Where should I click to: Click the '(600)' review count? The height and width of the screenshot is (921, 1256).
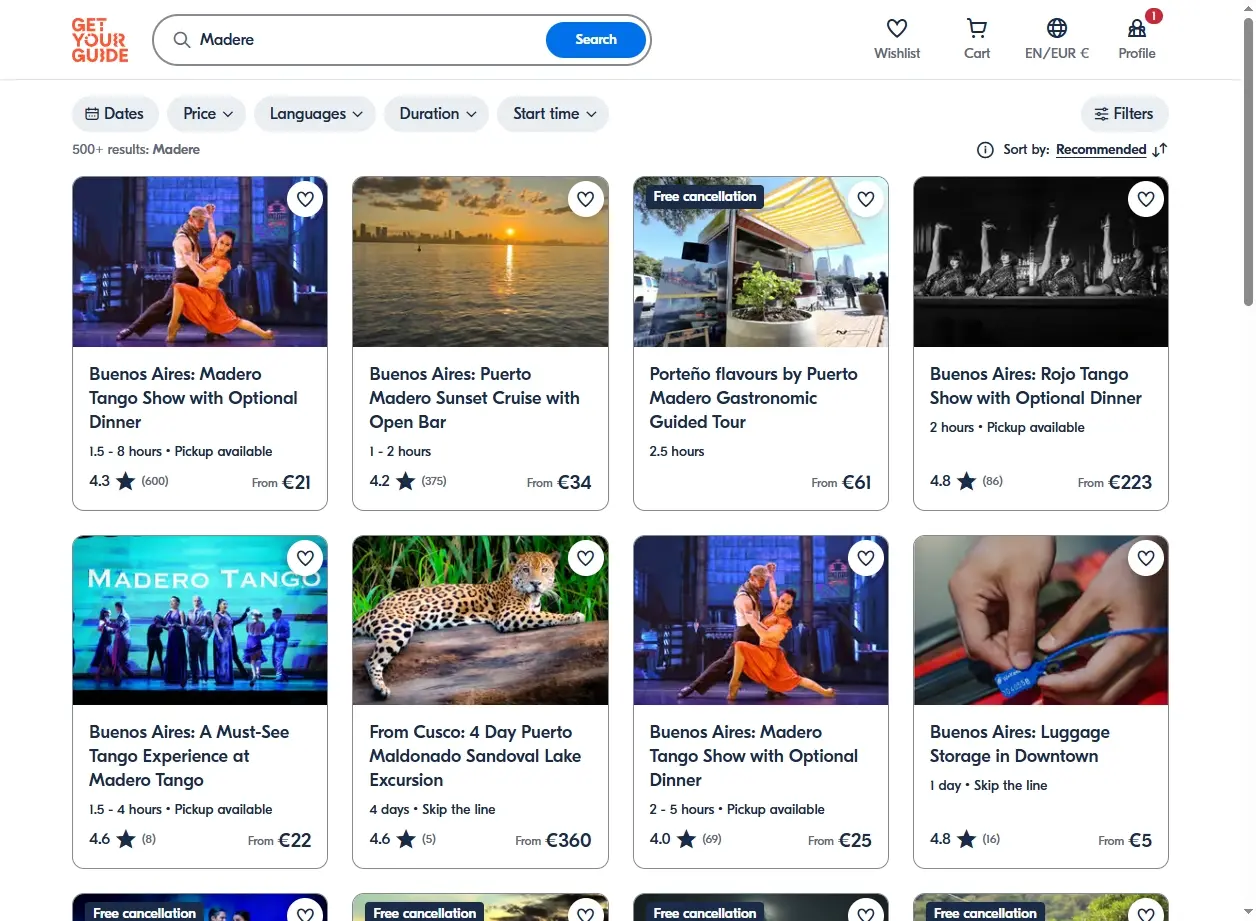coord(155,481)
